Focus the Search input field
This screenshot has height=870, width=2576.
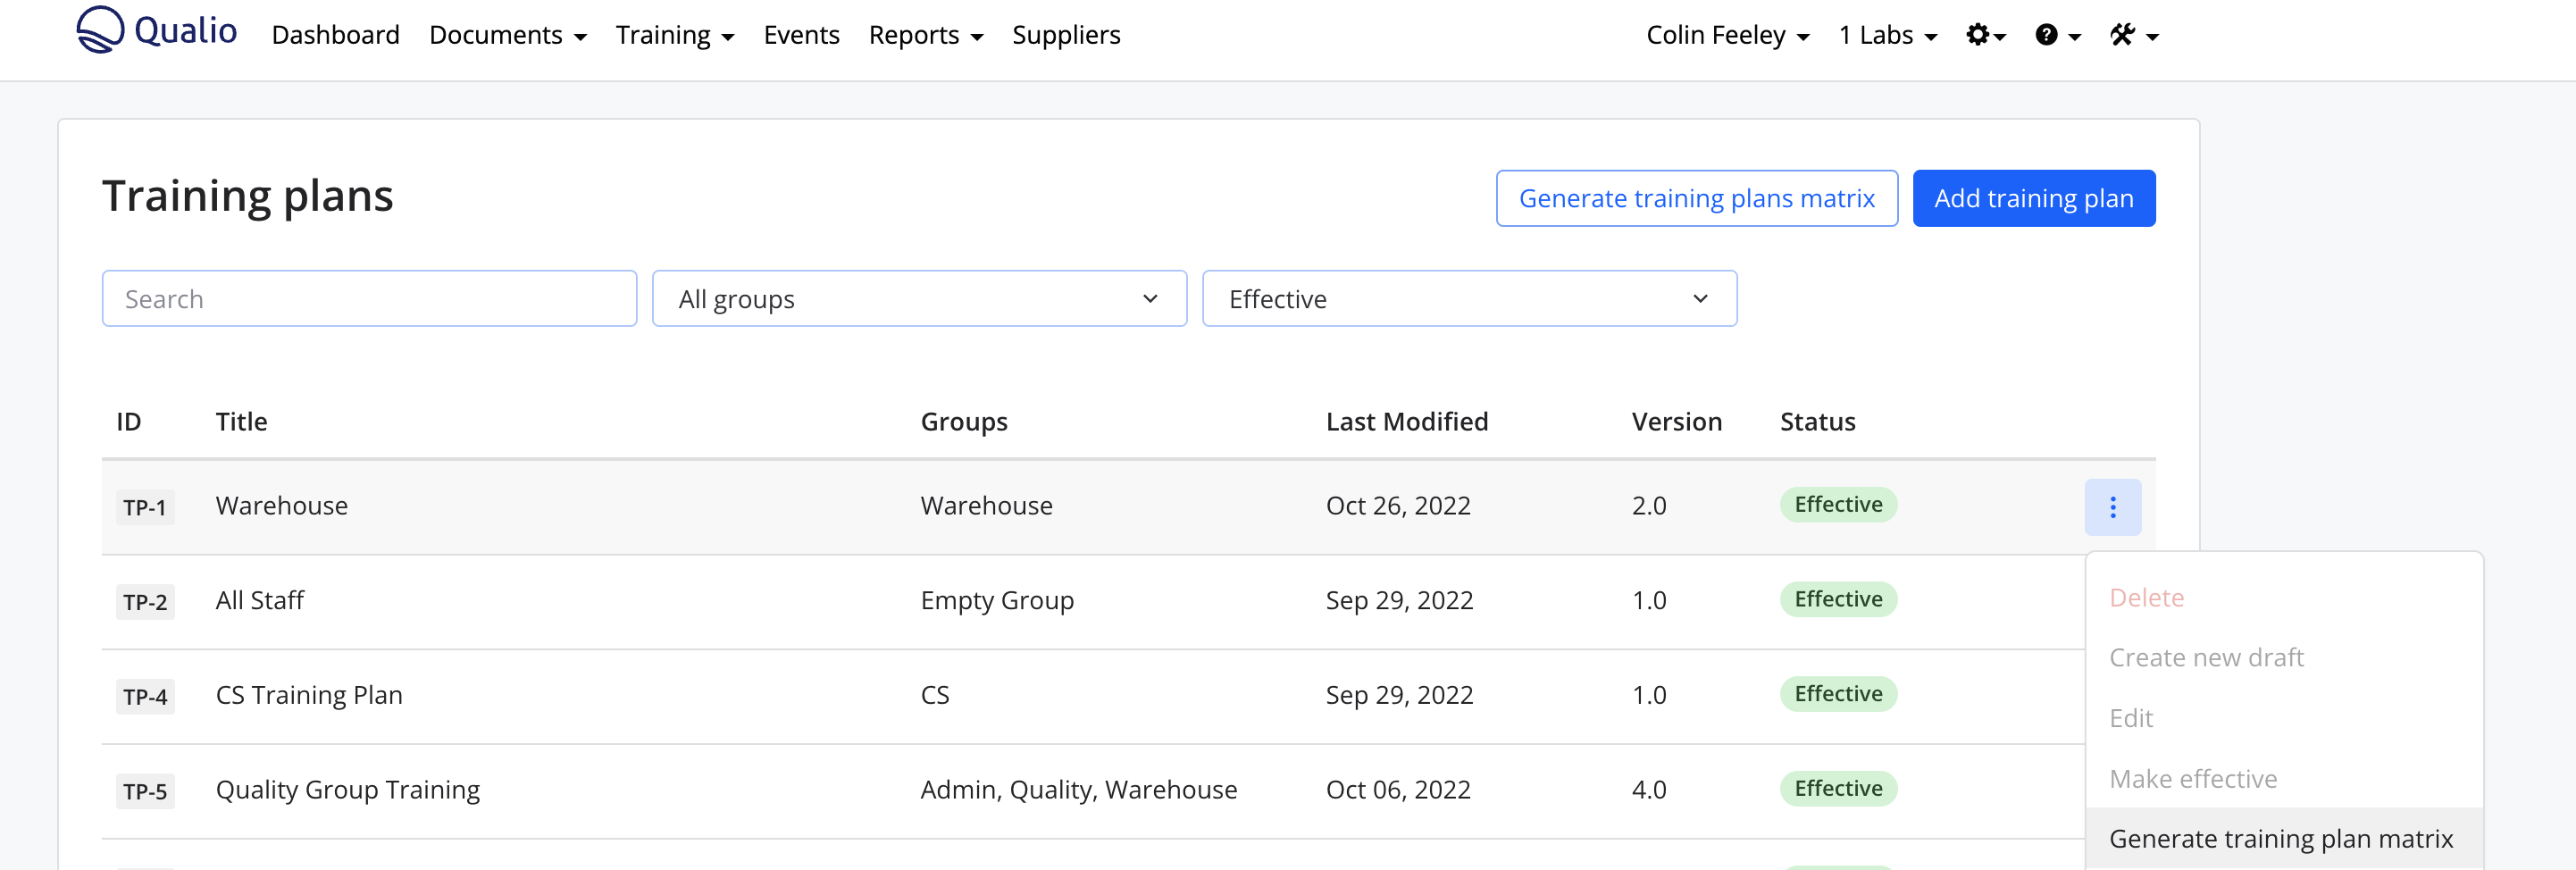(369, 299)
